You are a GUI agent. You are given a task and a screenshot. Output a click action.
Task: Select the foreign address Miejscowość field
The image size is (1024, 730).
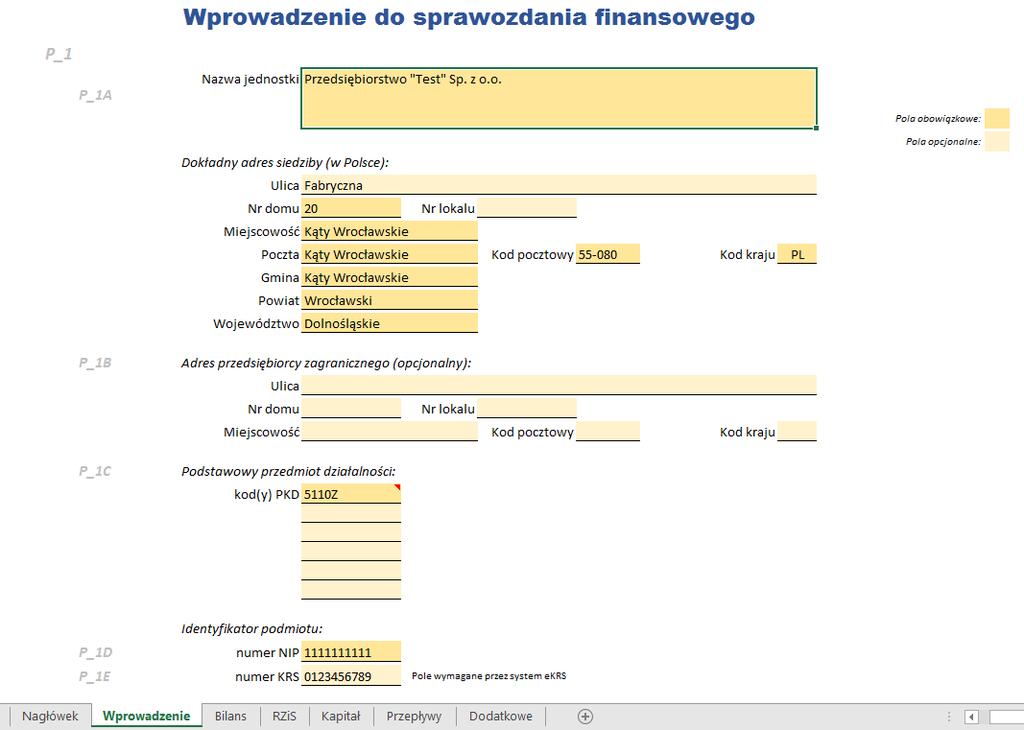[x=389, y=432]
